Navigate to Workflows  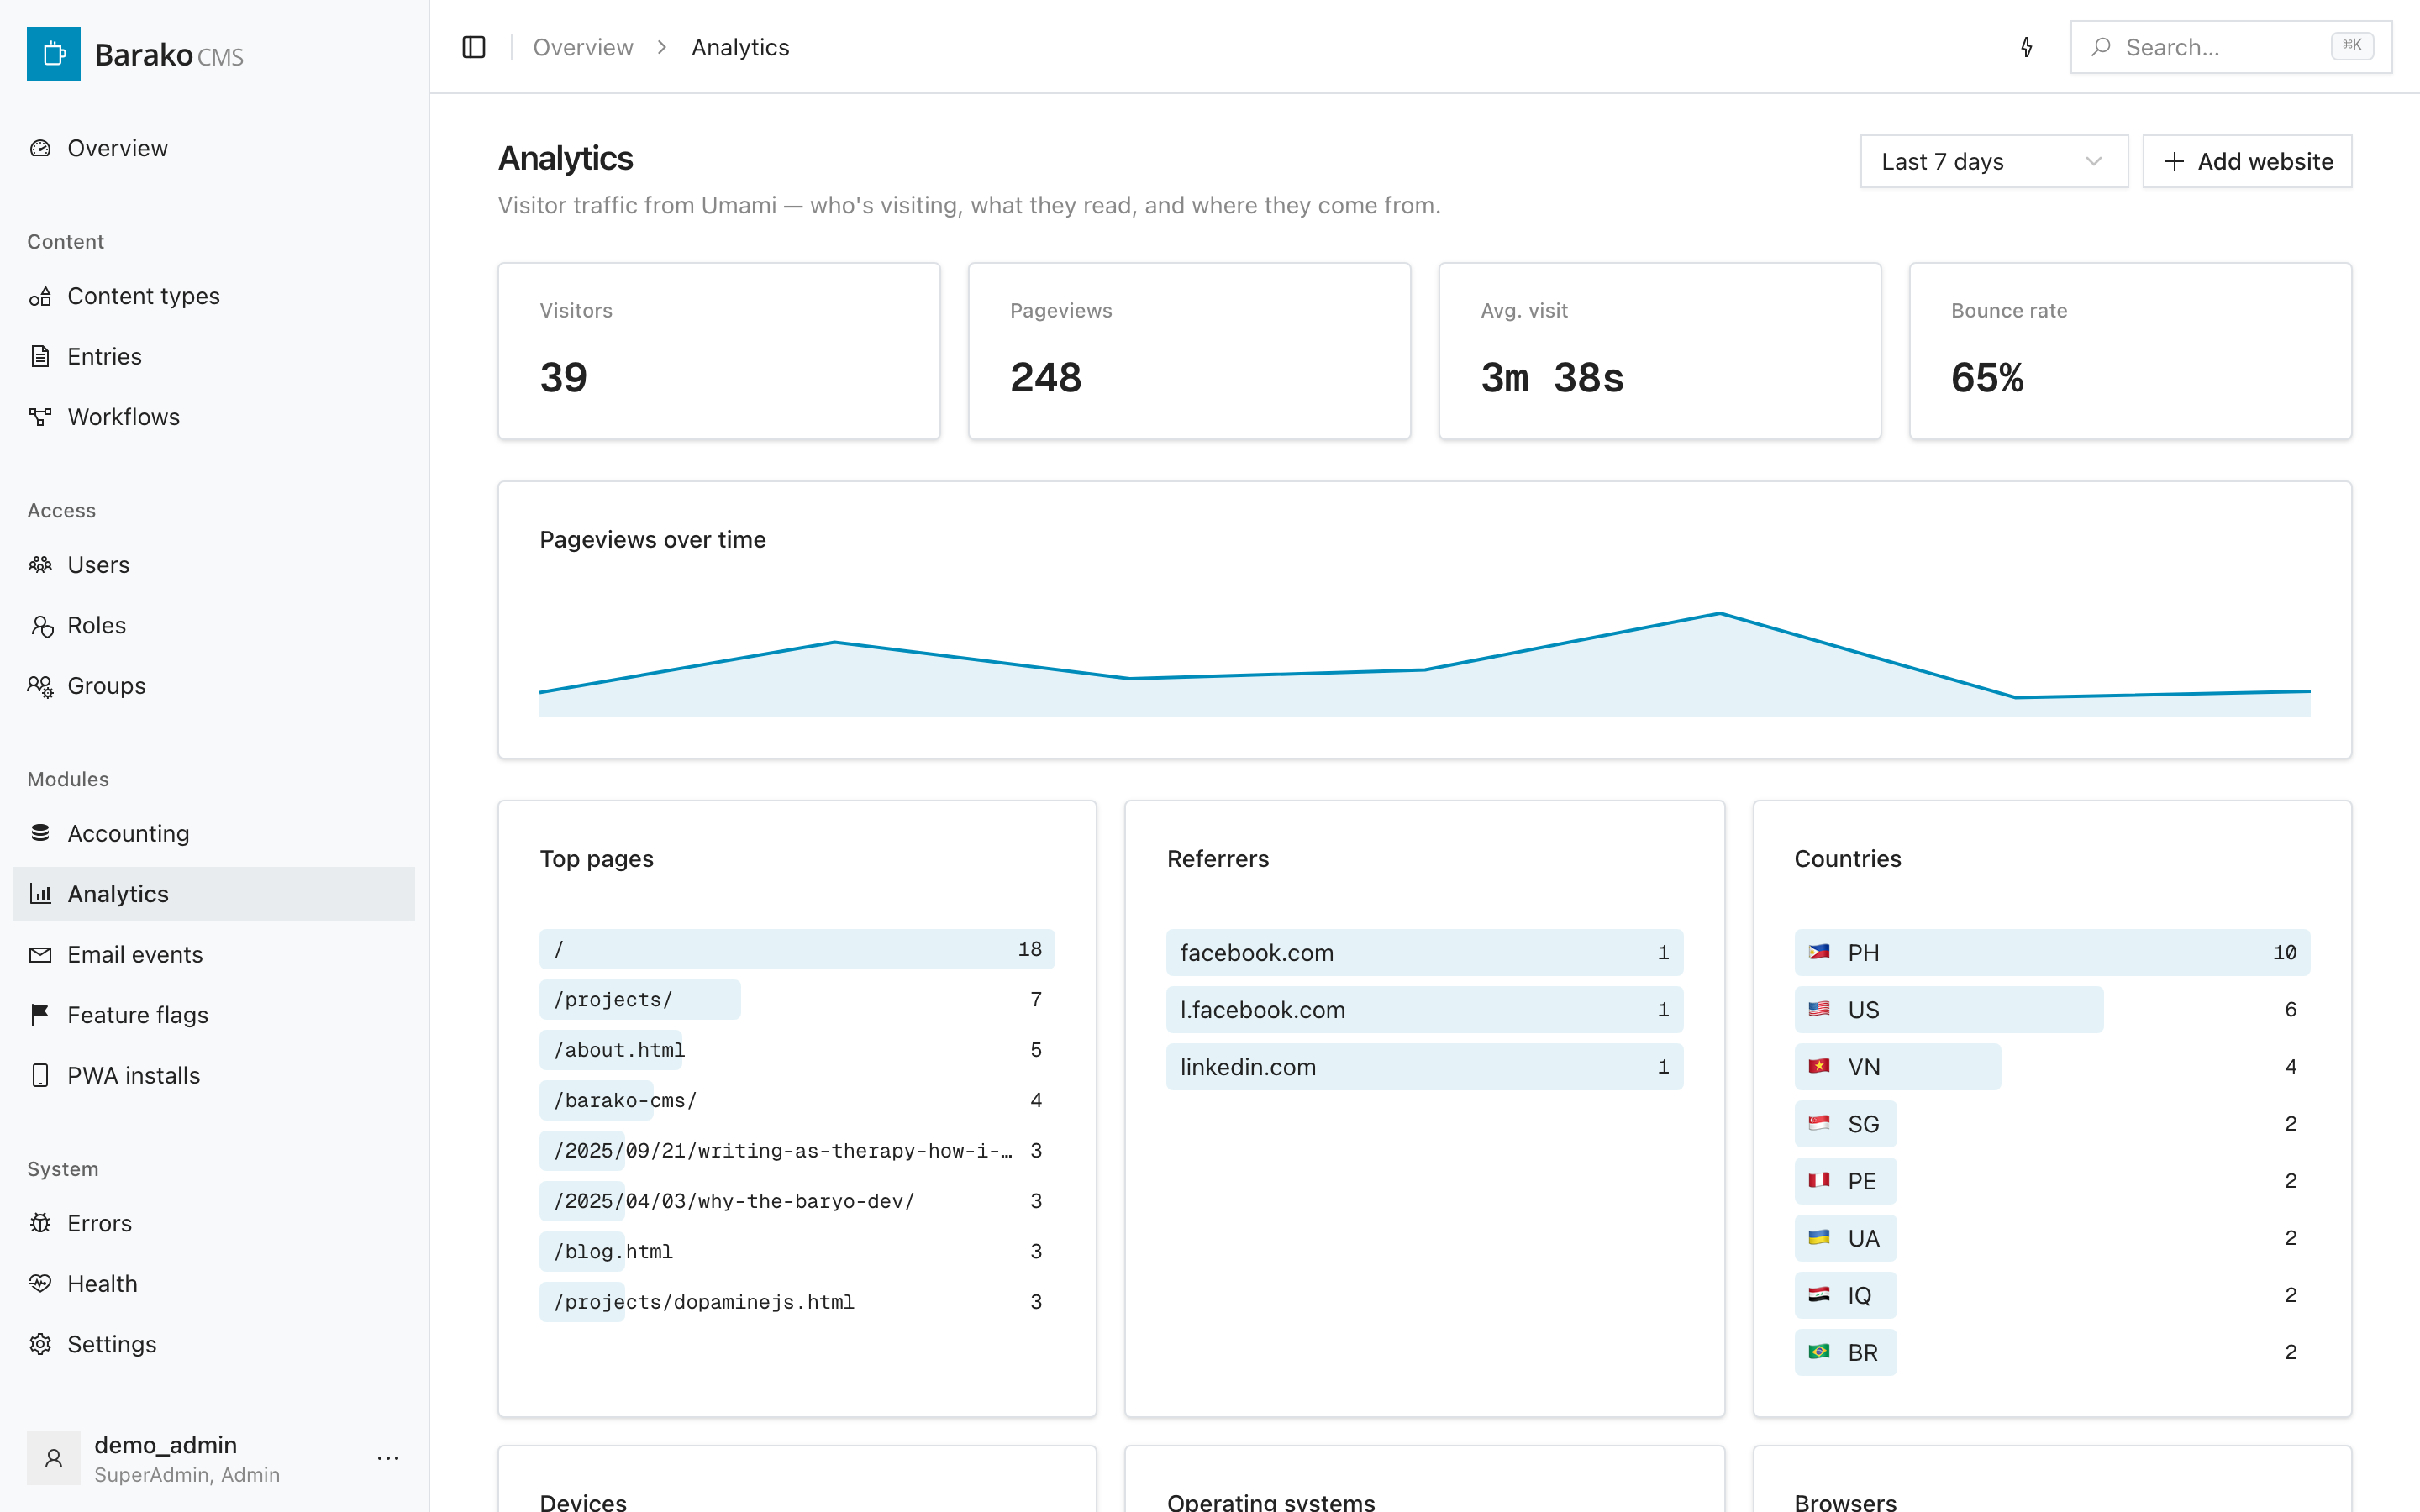click(x=214, y=417)
